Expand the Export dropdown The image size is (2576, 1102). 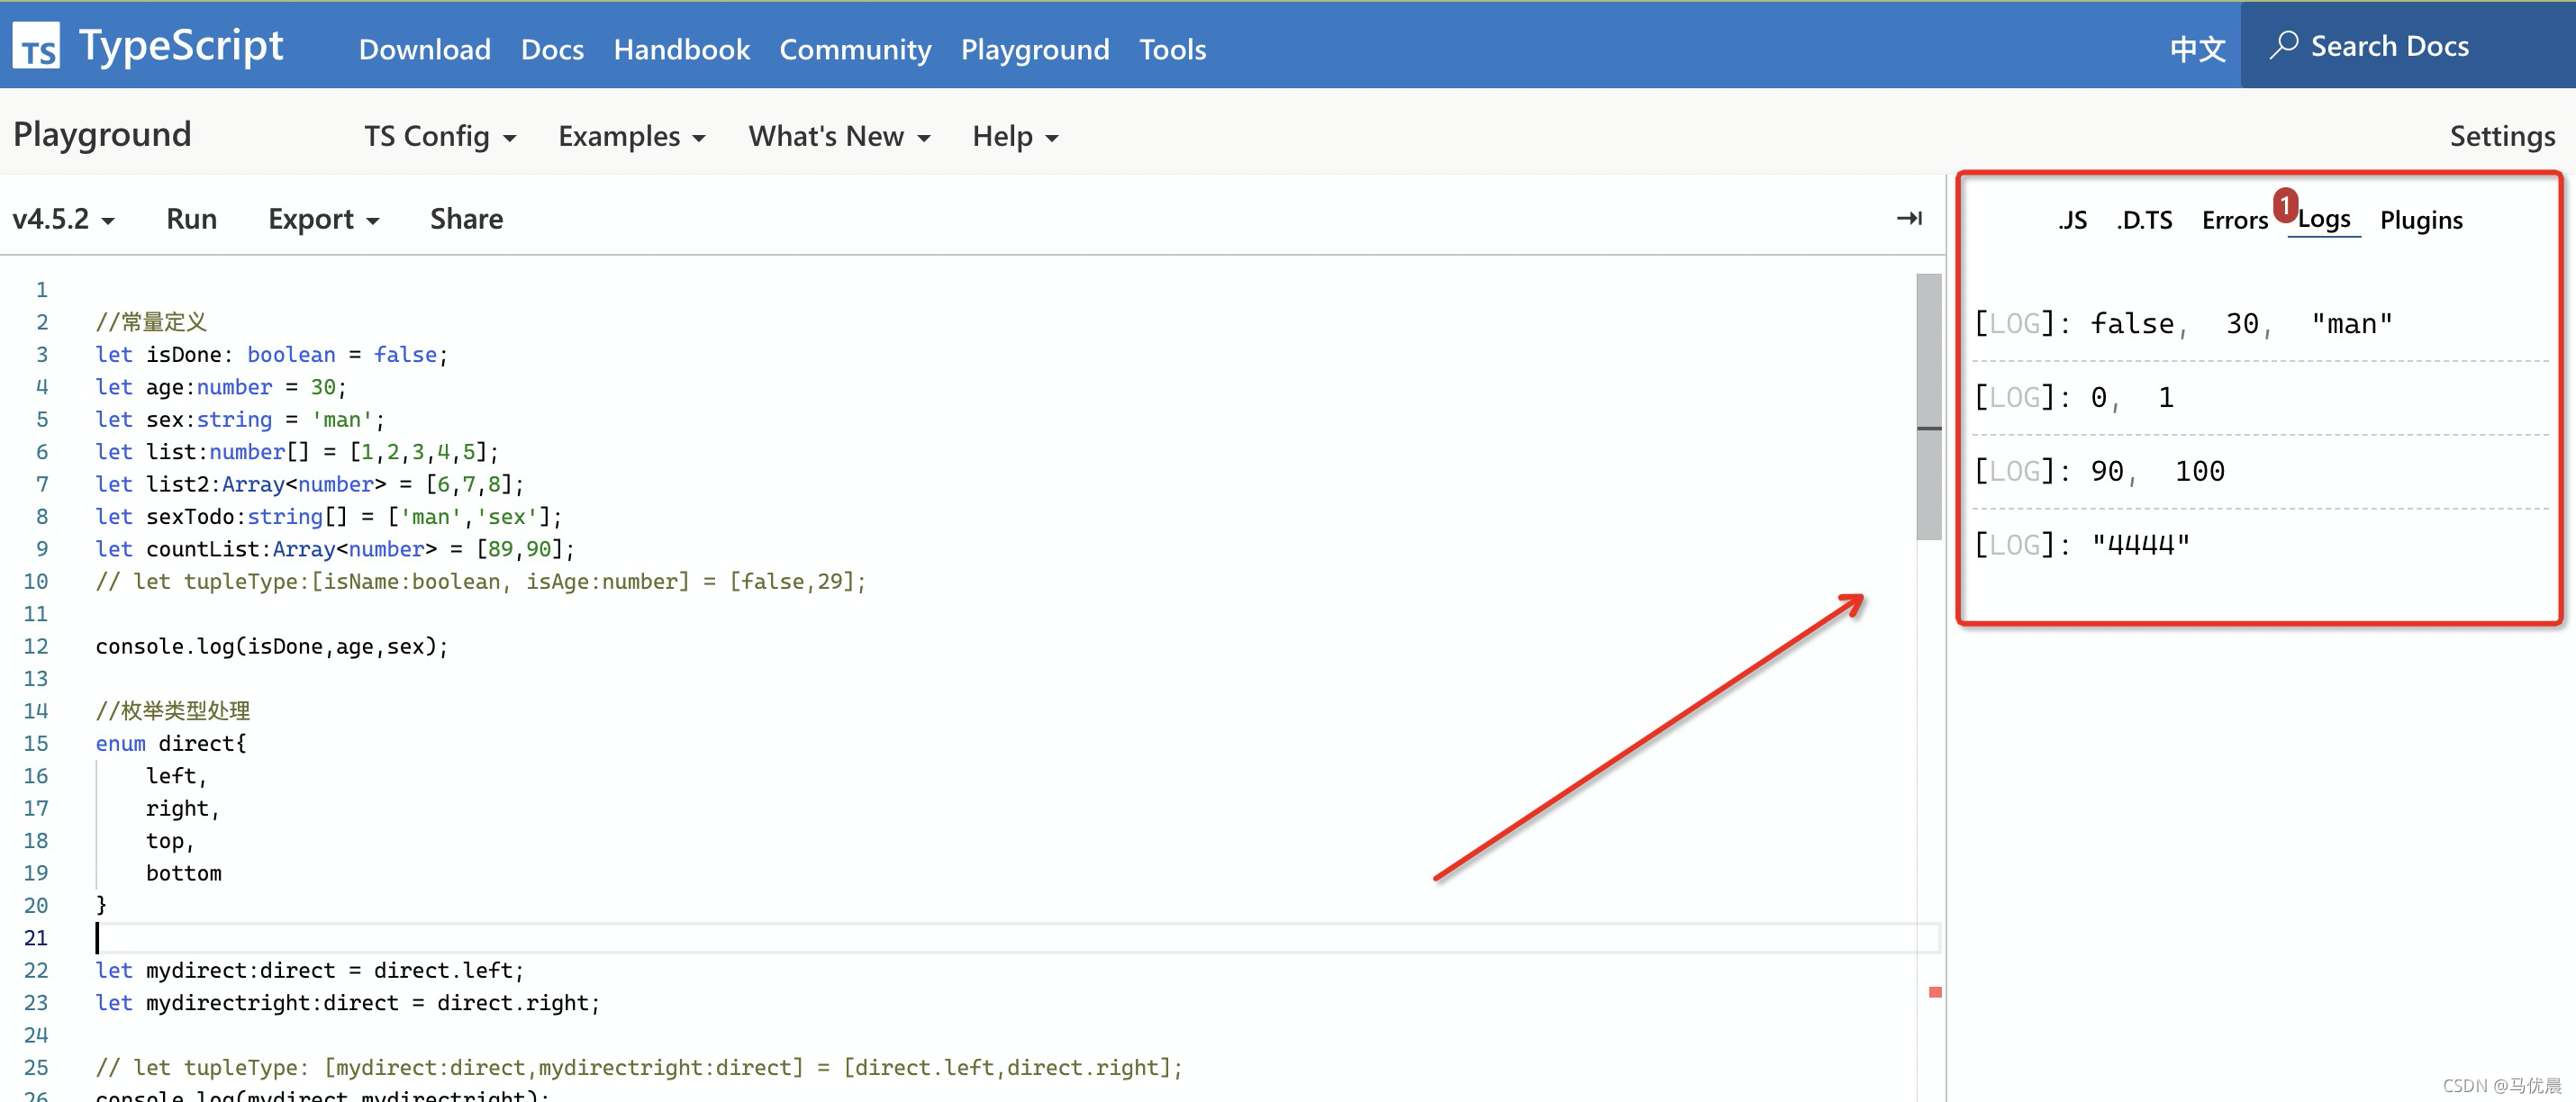point(323,219)
